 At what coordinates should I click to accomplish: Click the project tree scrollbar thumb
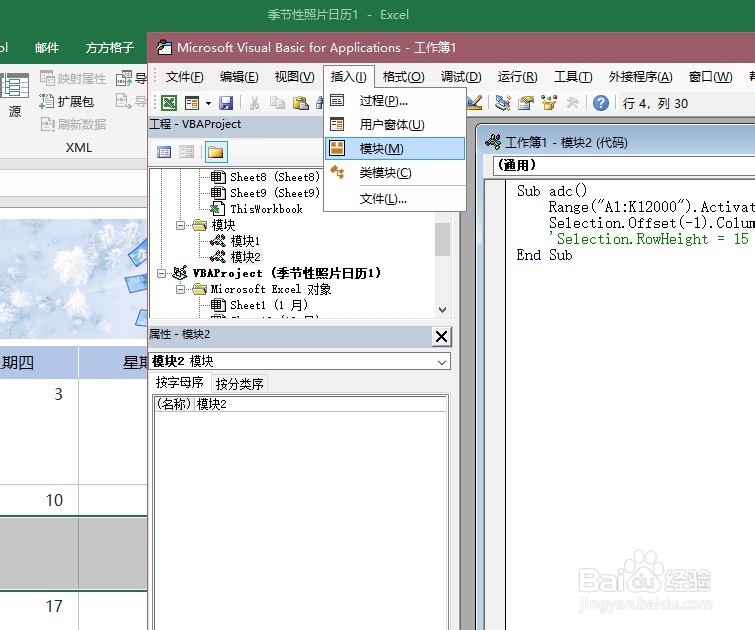pos(443,239)
